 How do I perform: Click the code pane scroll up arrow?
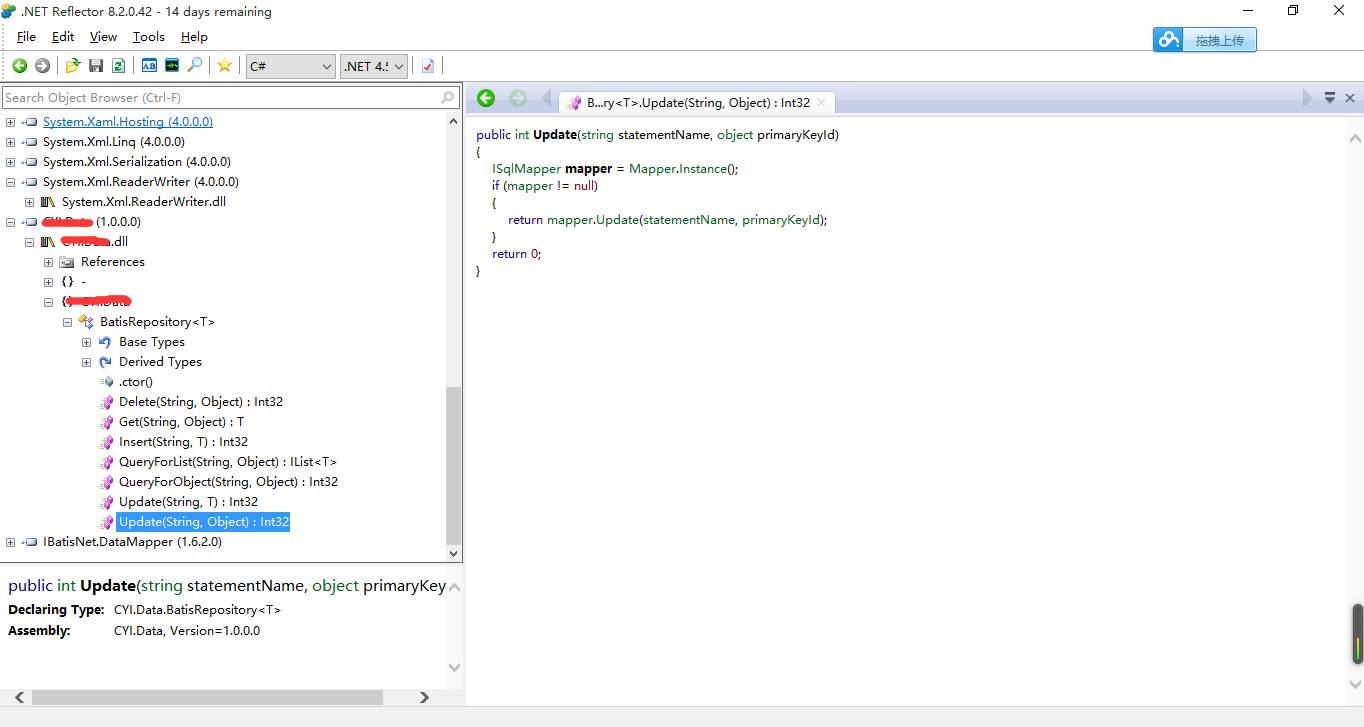(1355, 139)
